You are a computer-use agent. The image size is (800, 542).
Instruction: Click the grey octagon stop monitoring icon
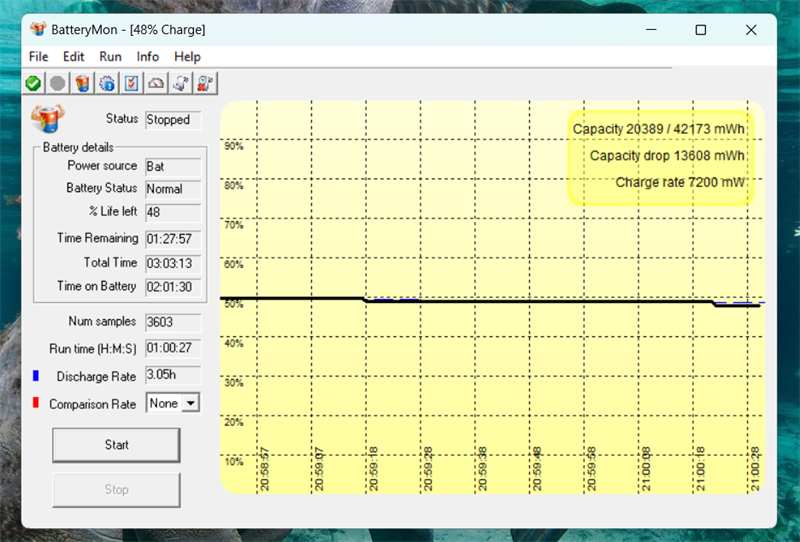point(58,83)
